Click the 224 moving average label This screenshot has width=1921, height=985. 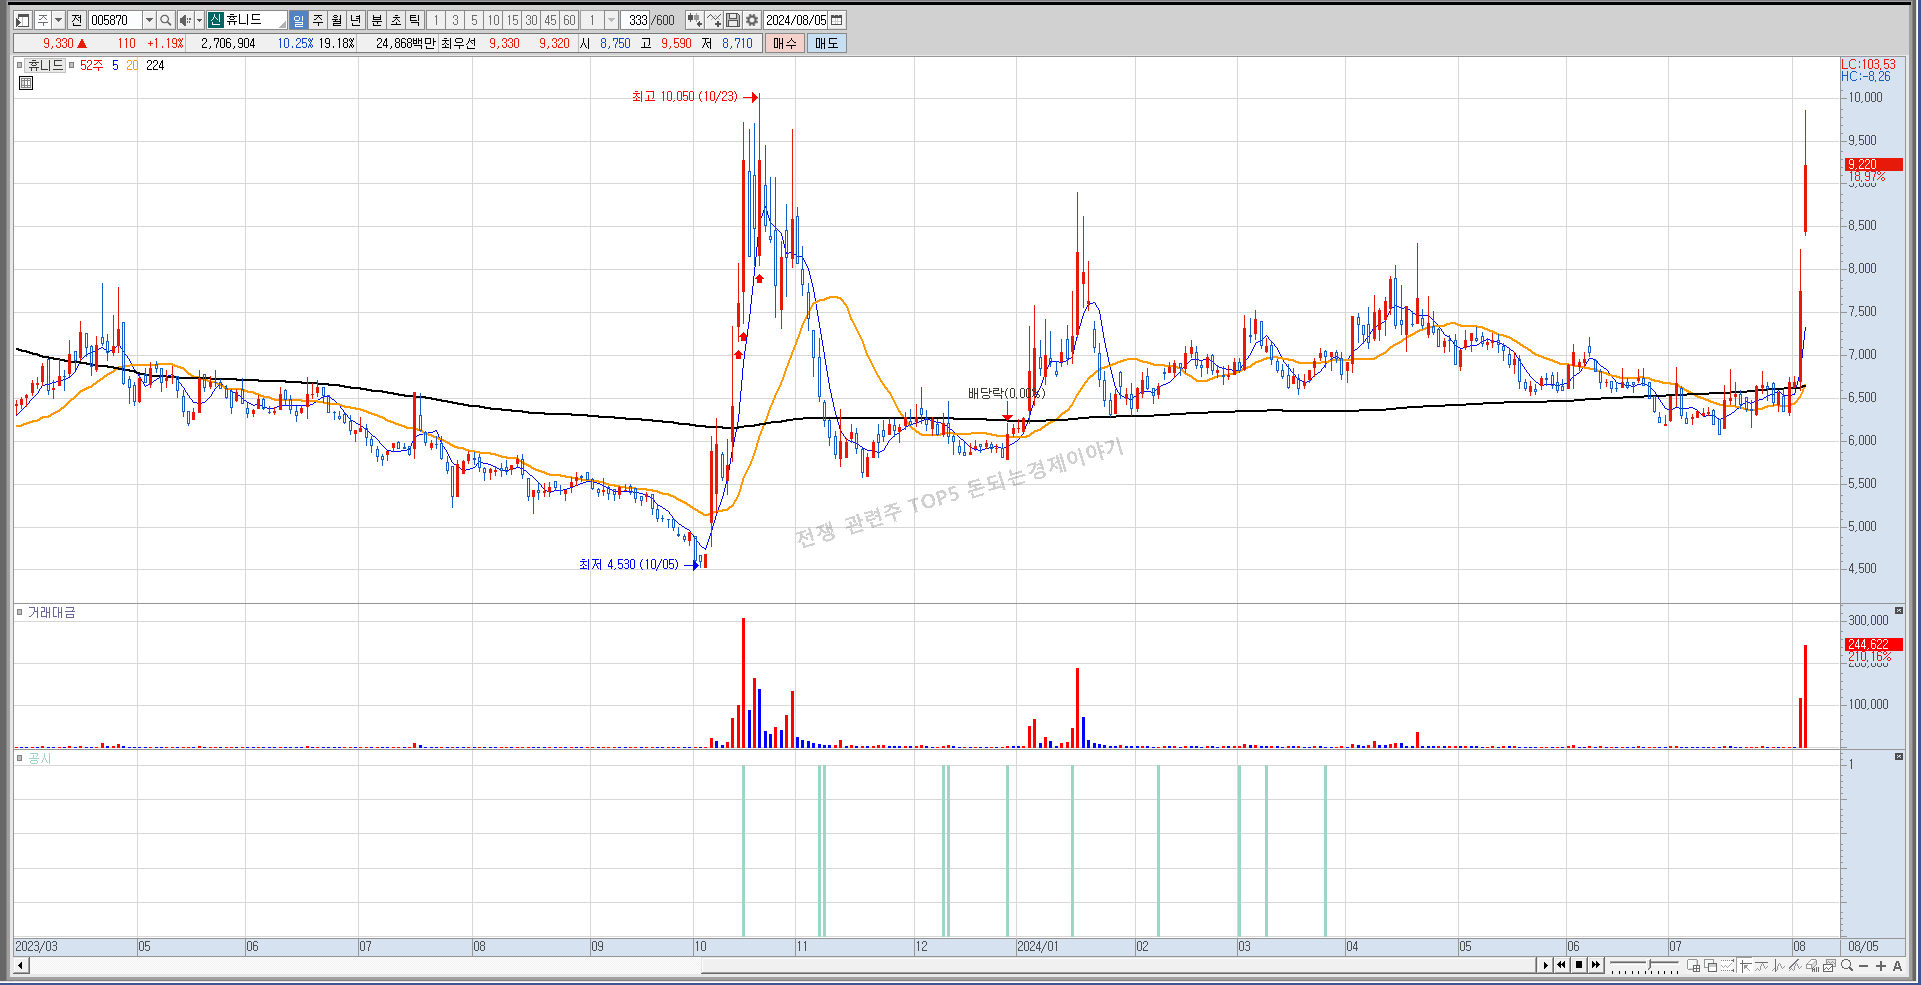[x=155, y=65]
